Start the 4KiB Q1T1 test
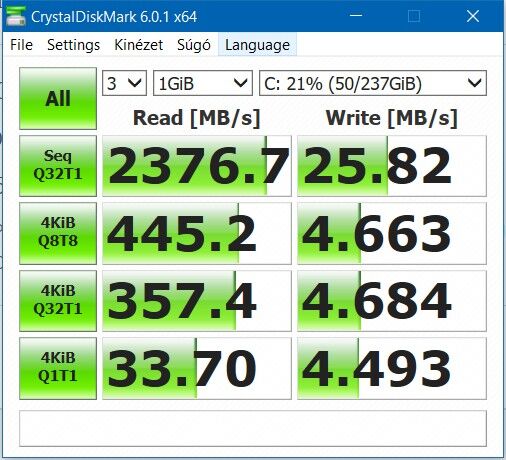This screenshot has width=506, height=460. click(58, 368)
